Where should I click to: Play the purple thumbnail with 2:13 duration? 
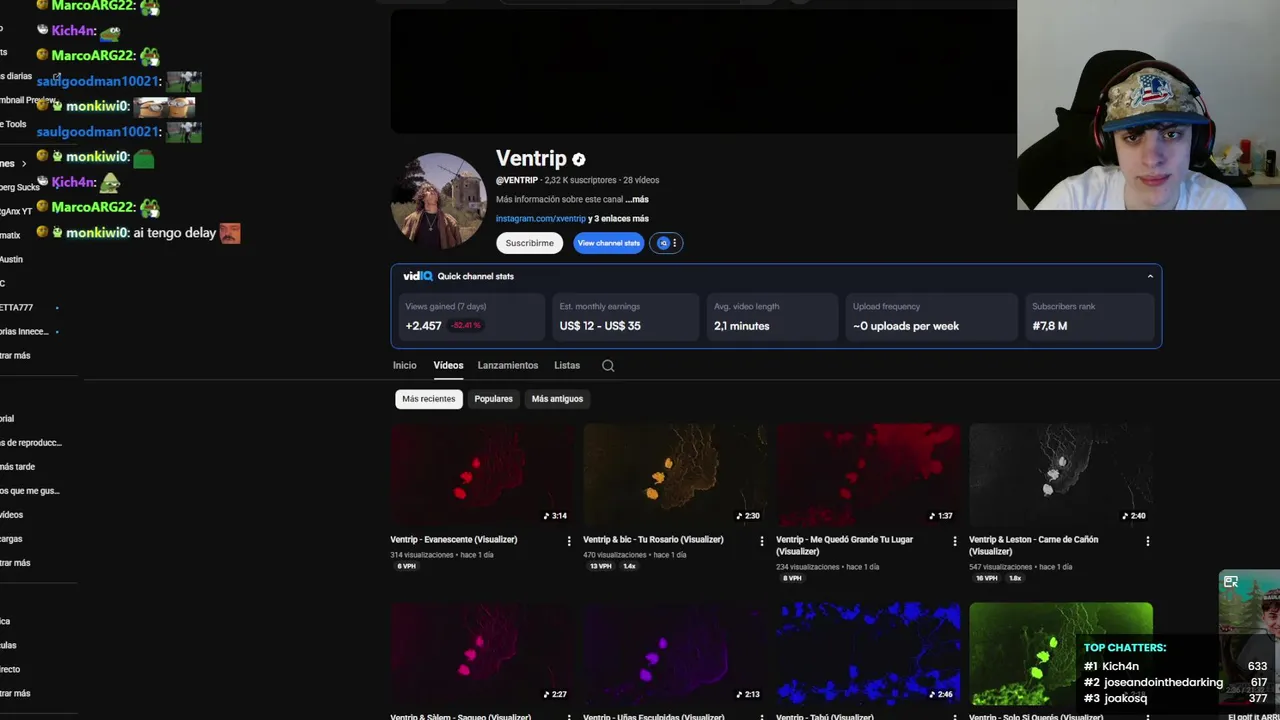tap(675, 654)
